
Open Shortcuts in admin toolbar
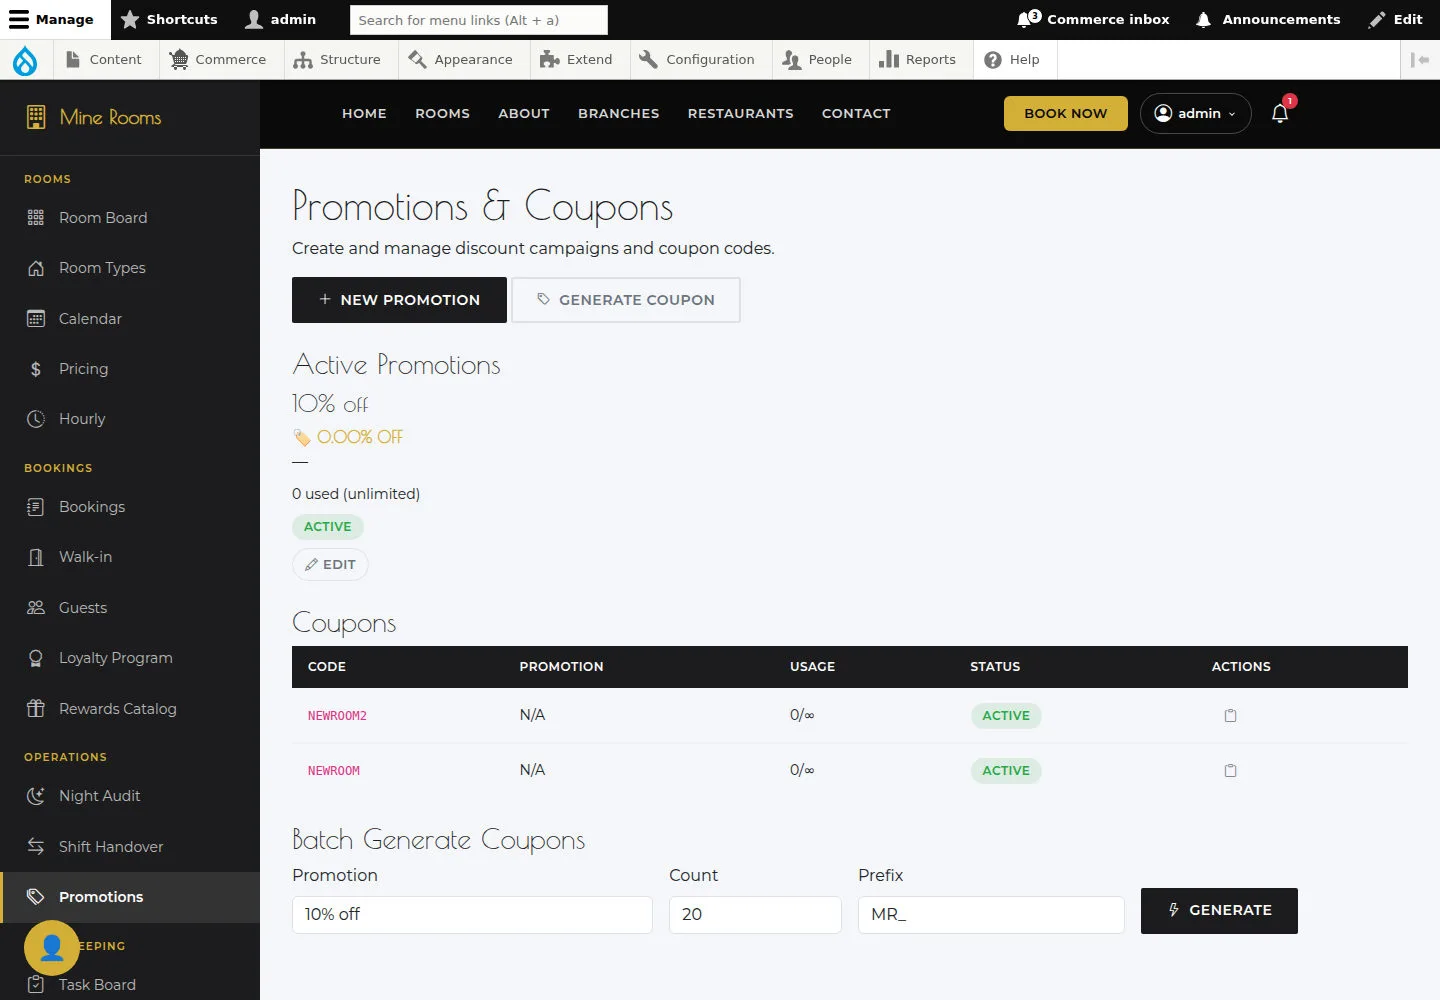[x=169, y=19]
